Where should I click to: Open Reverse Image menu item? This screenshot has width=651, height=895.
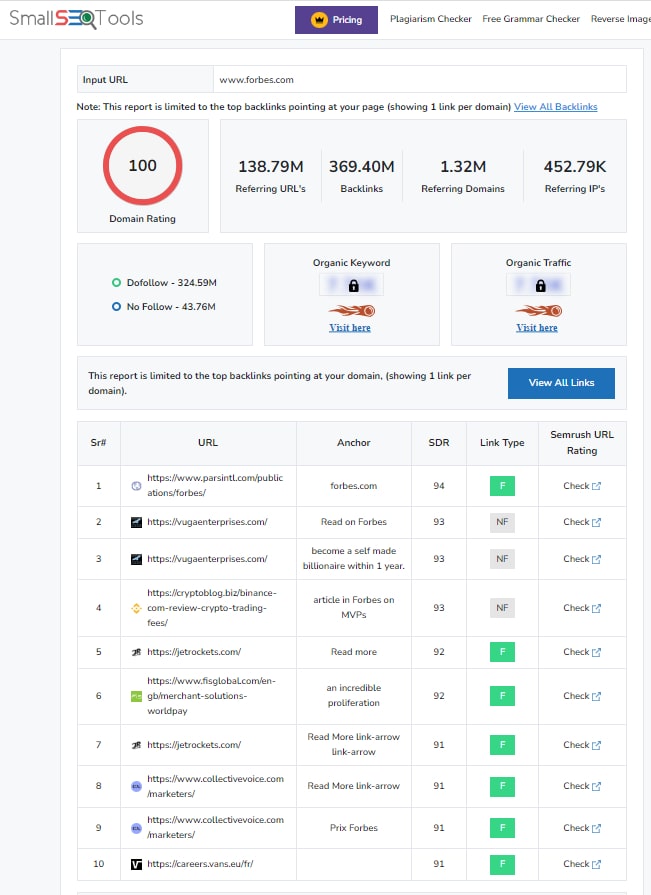621,19
